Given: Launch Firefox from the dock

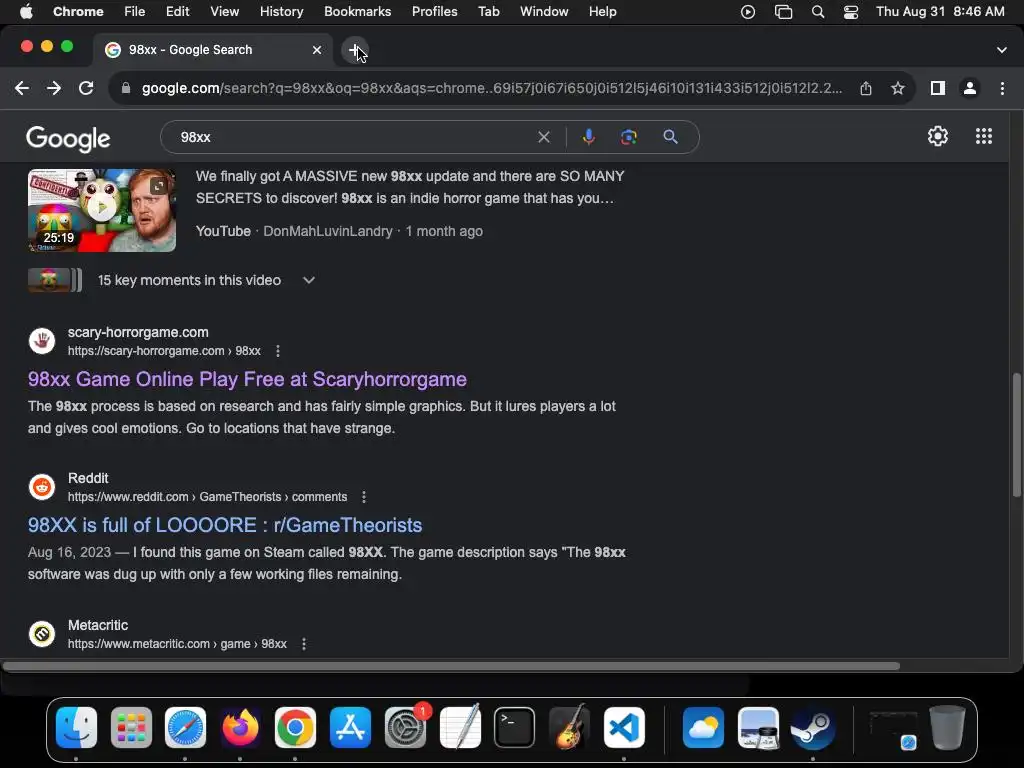Looking at the screenshot, I should tap(240, 728).
